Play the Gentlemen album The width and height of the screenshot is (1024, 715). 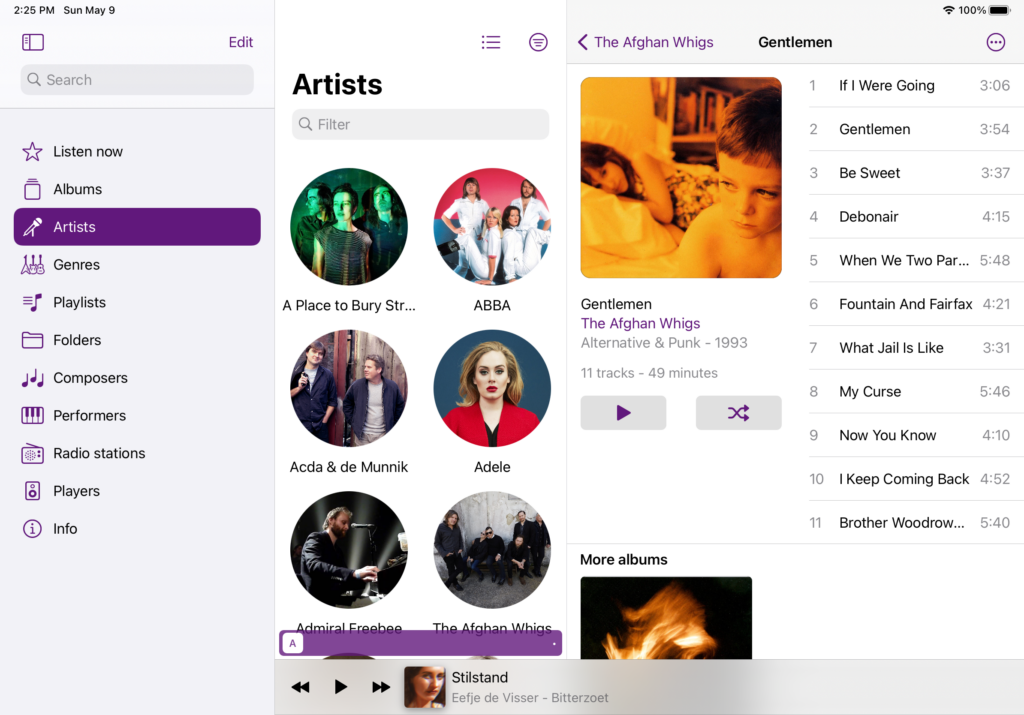click(623, 413)
